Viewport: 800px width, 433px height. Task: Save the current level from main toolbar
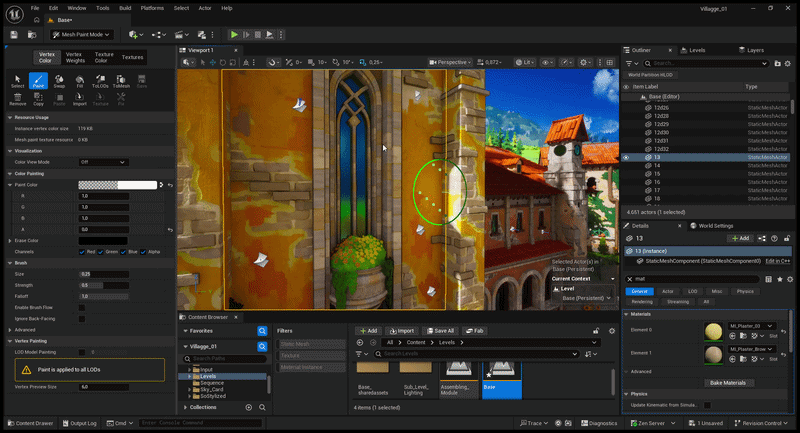(14, 35)
